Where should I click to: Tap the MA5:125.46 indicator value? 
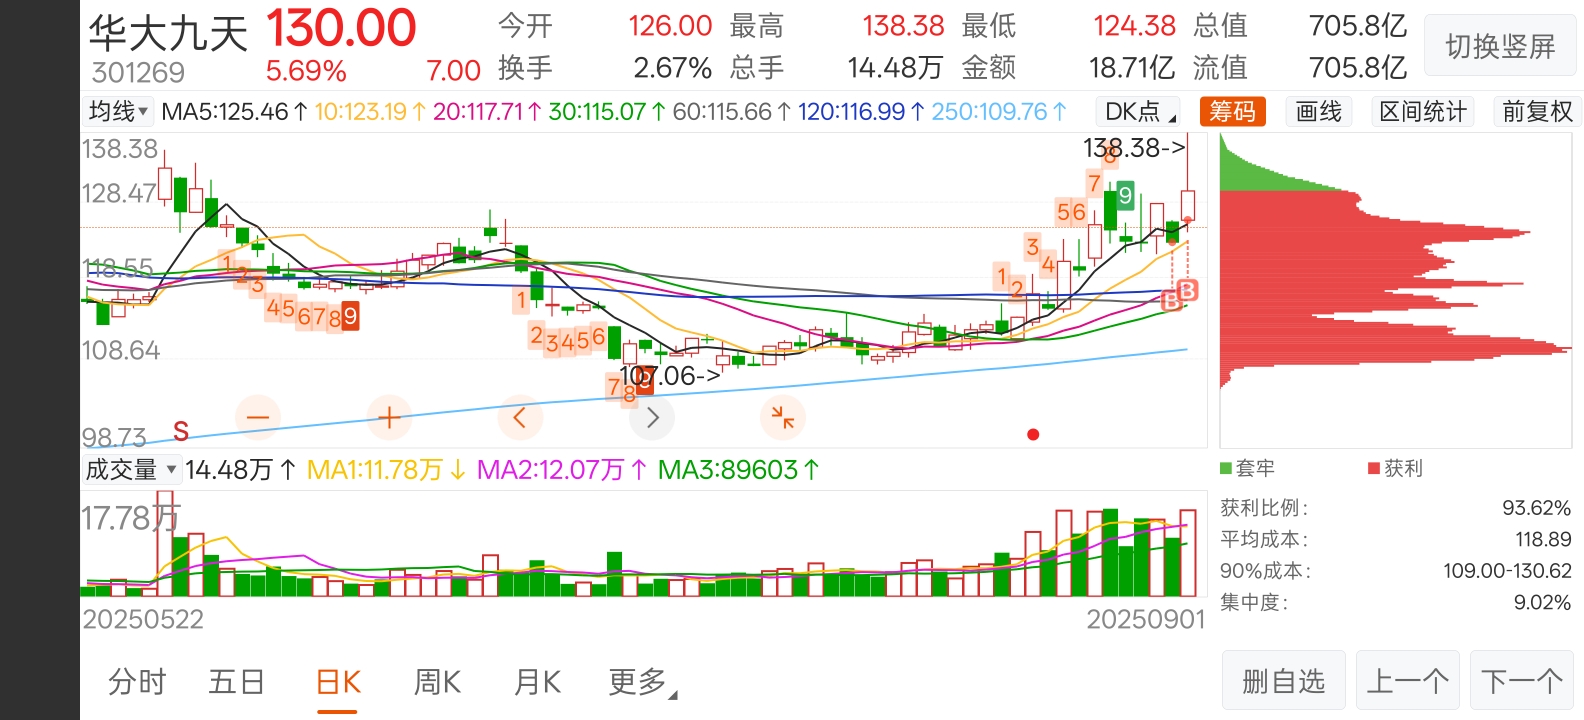pyautogui.click(x=234, y=112)
